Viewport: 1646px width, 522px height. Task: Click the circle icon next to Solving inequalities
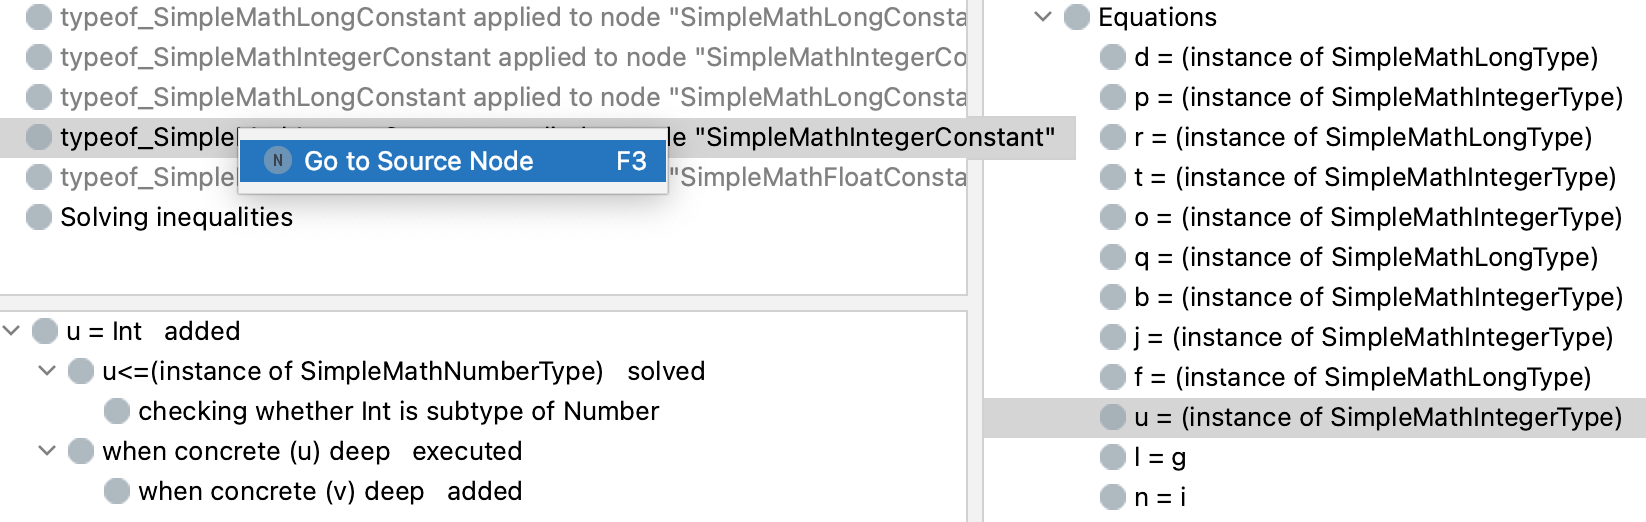point(39,217)
